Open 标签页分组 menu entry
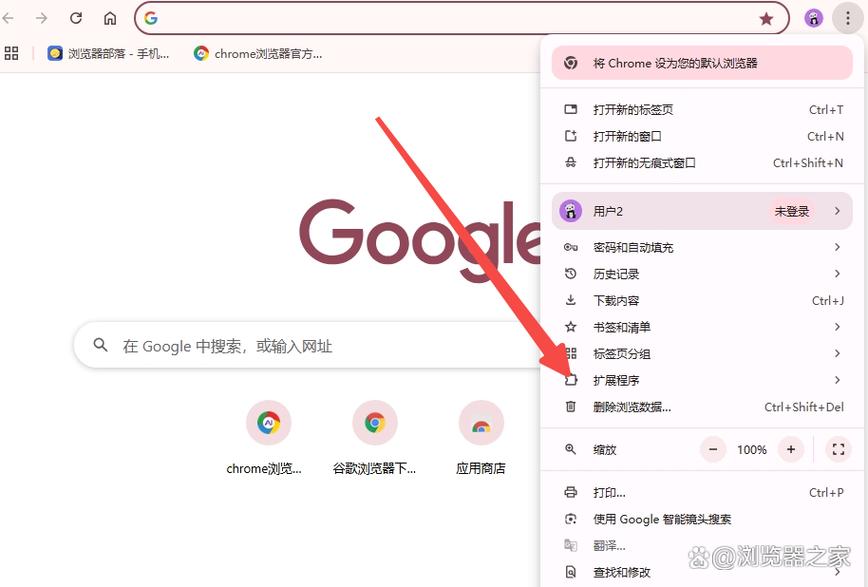868x587 pixels. [x=702, y=353]
